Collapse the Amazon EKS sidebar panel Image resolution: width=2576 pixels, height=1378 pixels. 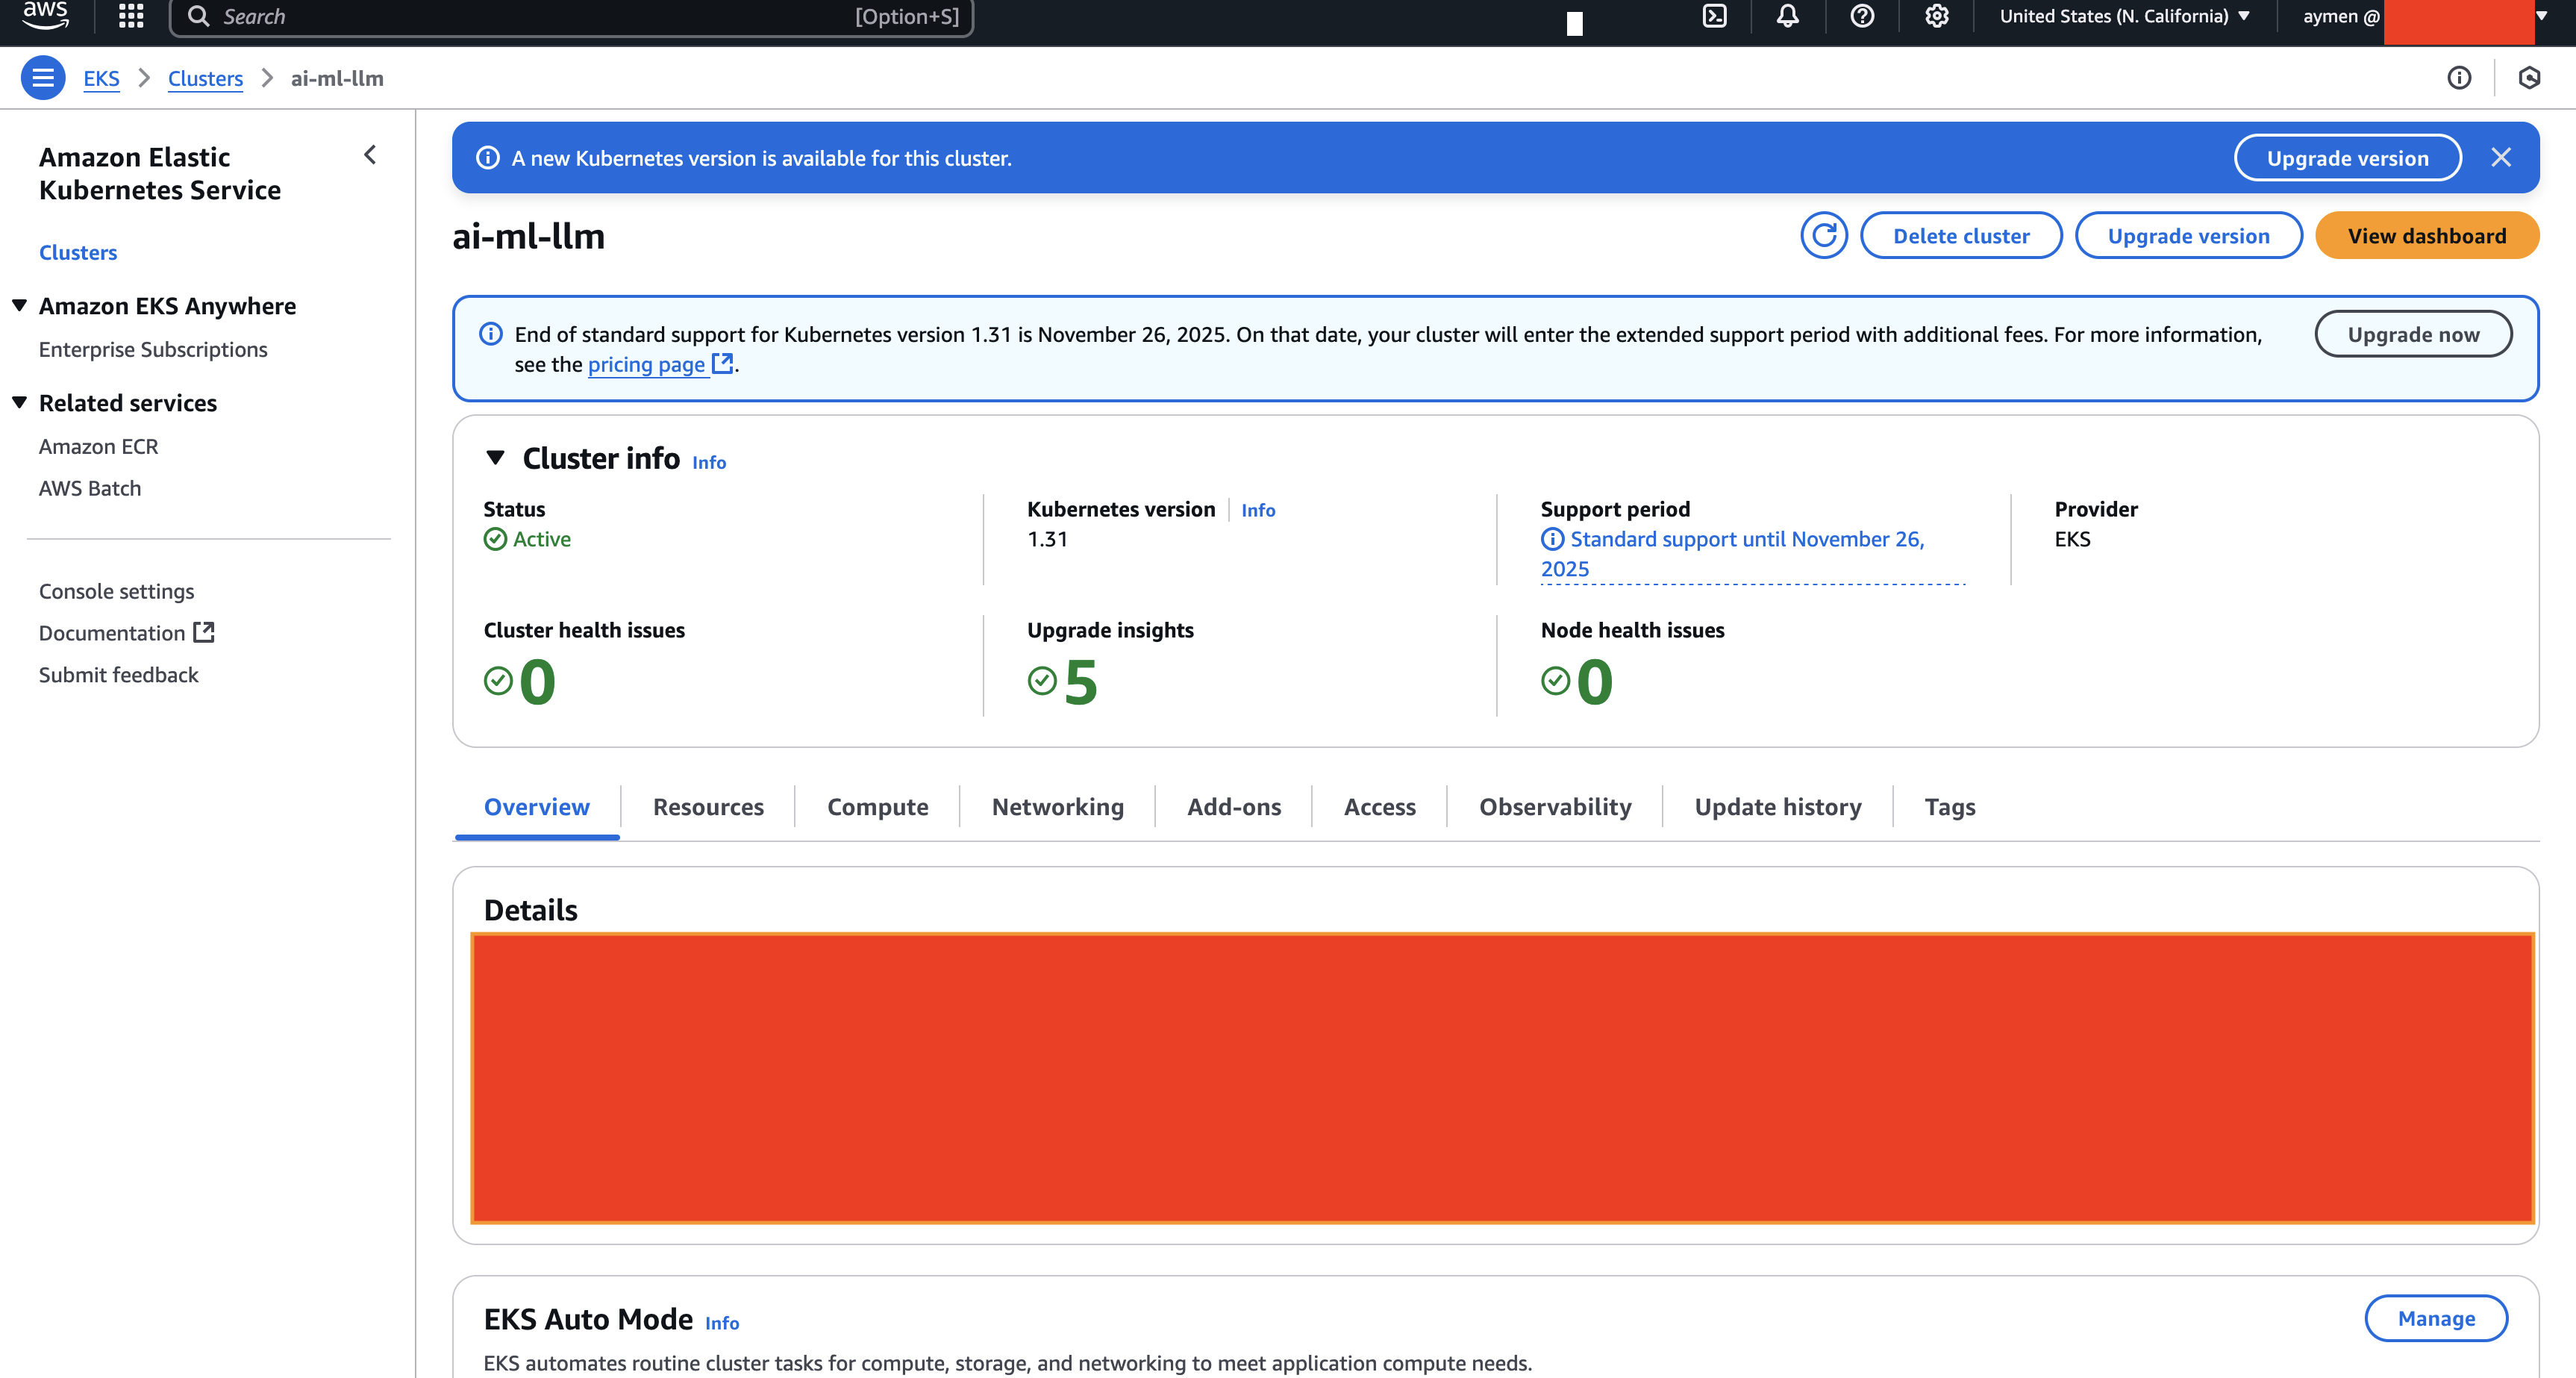coord(370,155)
